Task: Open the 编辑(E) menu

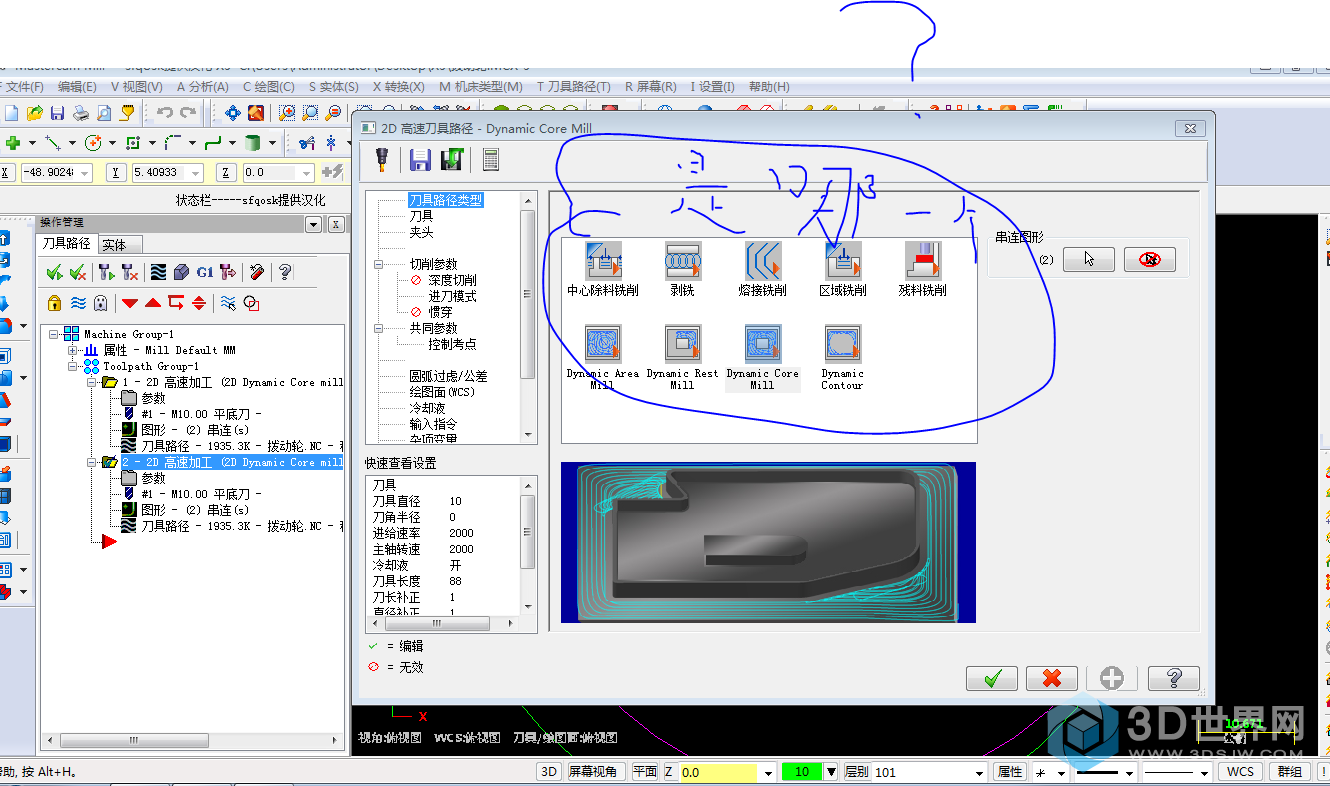Action: tap(77, 87)
